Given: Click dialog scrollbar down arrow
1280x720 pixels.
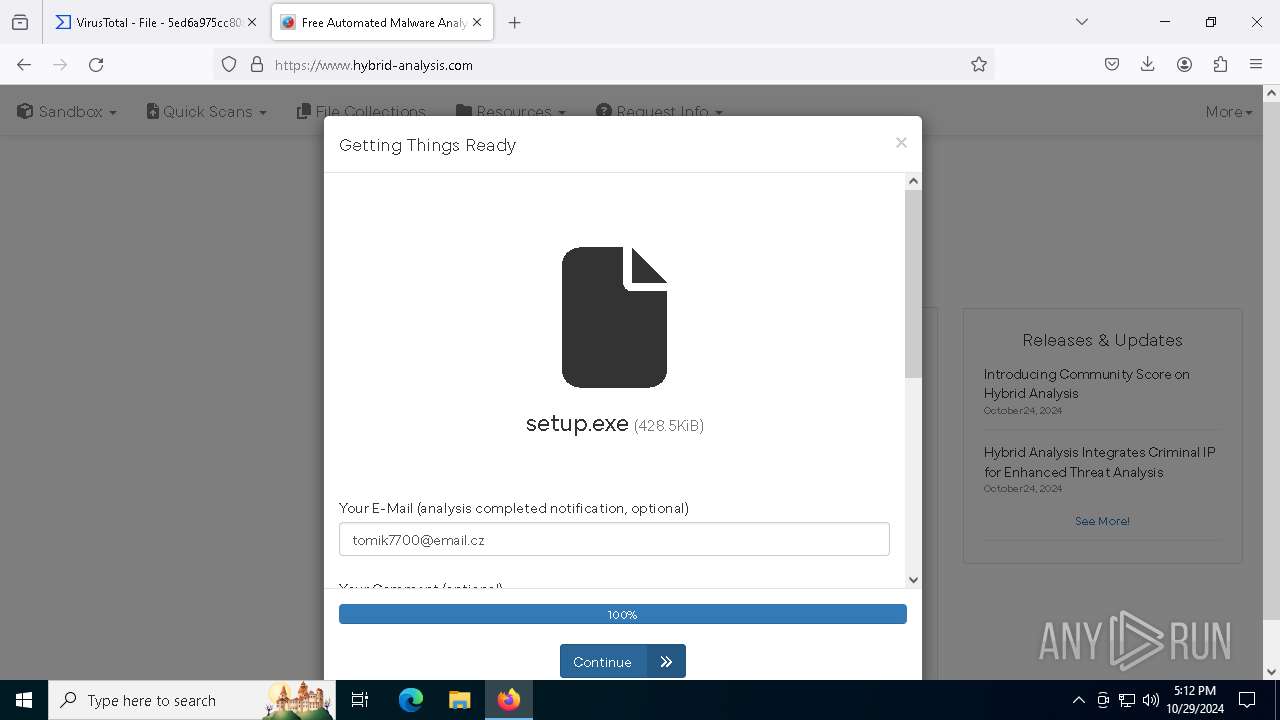Looking at the screenshot, I should (x=913, y=580).
